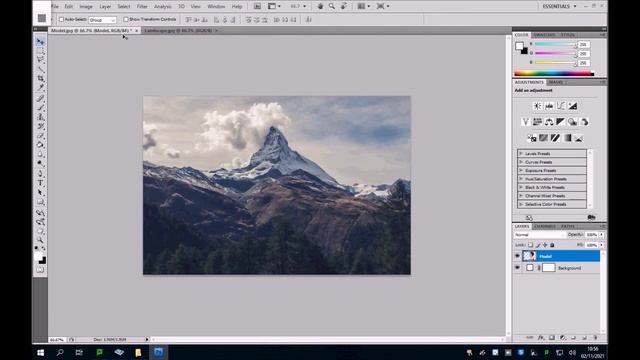Open the Layer menu
Viewport: 640px width, 360px height.
click(x=105, y=7)
